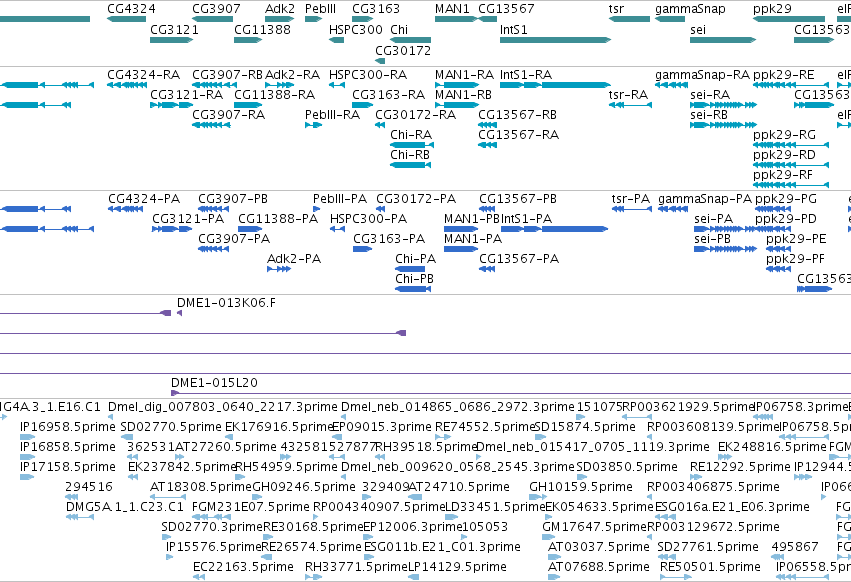Select the CG13567-PB protein label
This screenshot has width=851, height=582.
[x=518, y=199]
